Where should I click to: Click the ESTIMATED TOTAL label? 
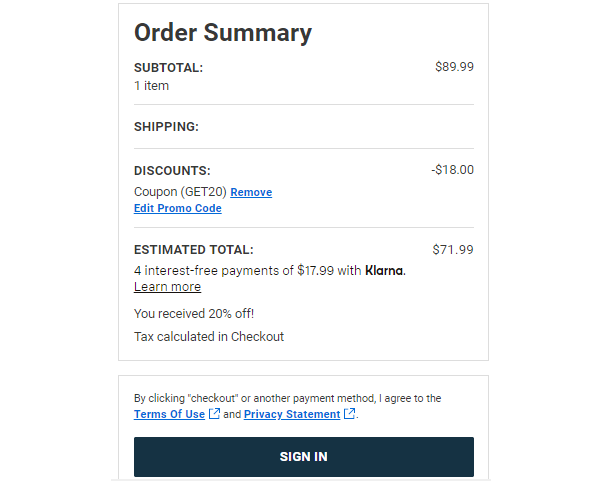pos(194,250)
